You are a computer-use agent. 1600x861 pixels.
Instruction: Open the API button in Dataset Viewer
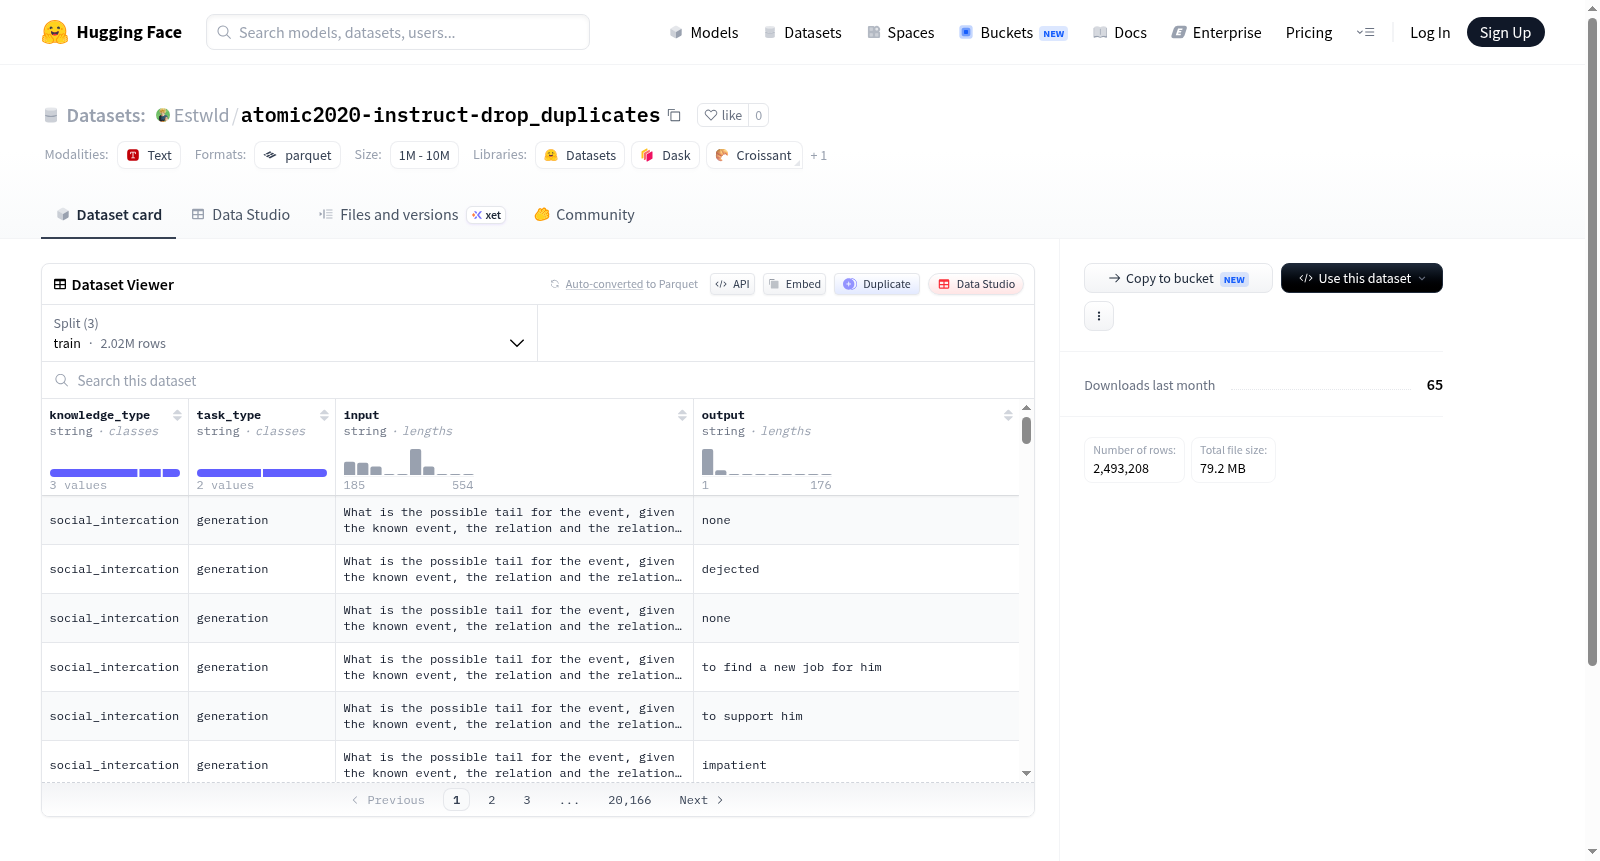pyautogui.click(x=732, y=284)
